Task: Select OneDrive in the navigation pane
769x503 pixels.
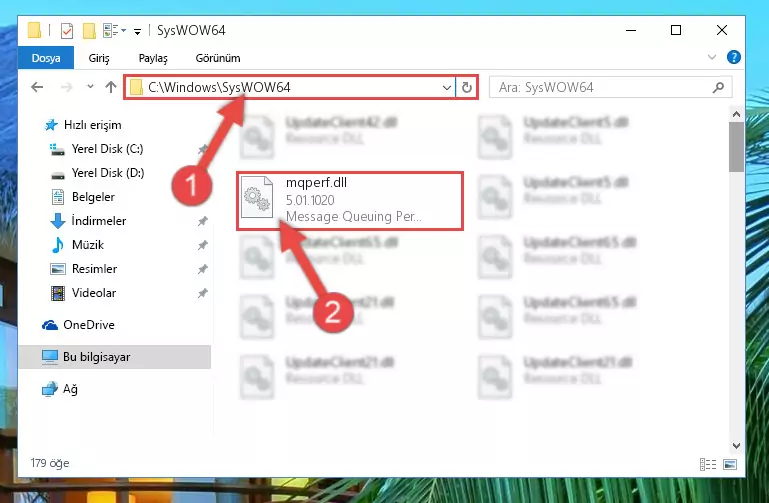Action: pyautogui.click(x=88, y=325)
